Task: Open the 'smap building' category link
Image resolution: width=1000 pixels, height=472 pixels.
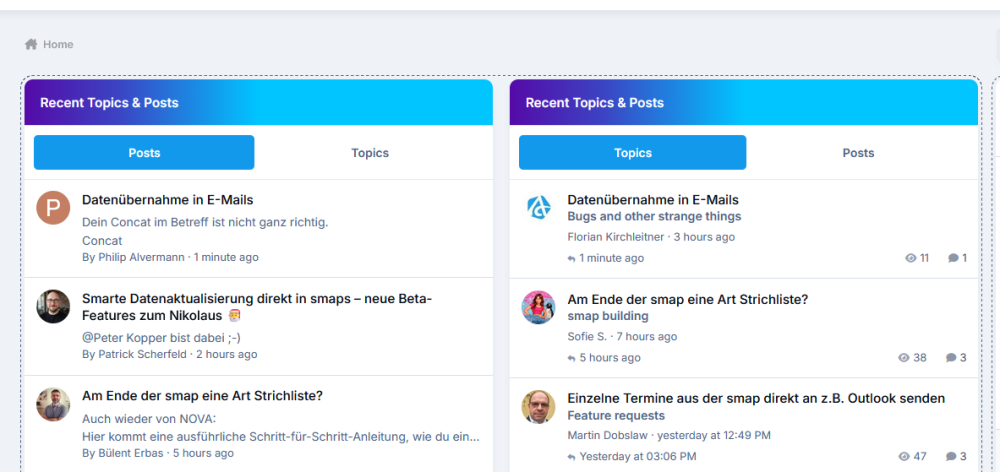Action: coord(608,316)
